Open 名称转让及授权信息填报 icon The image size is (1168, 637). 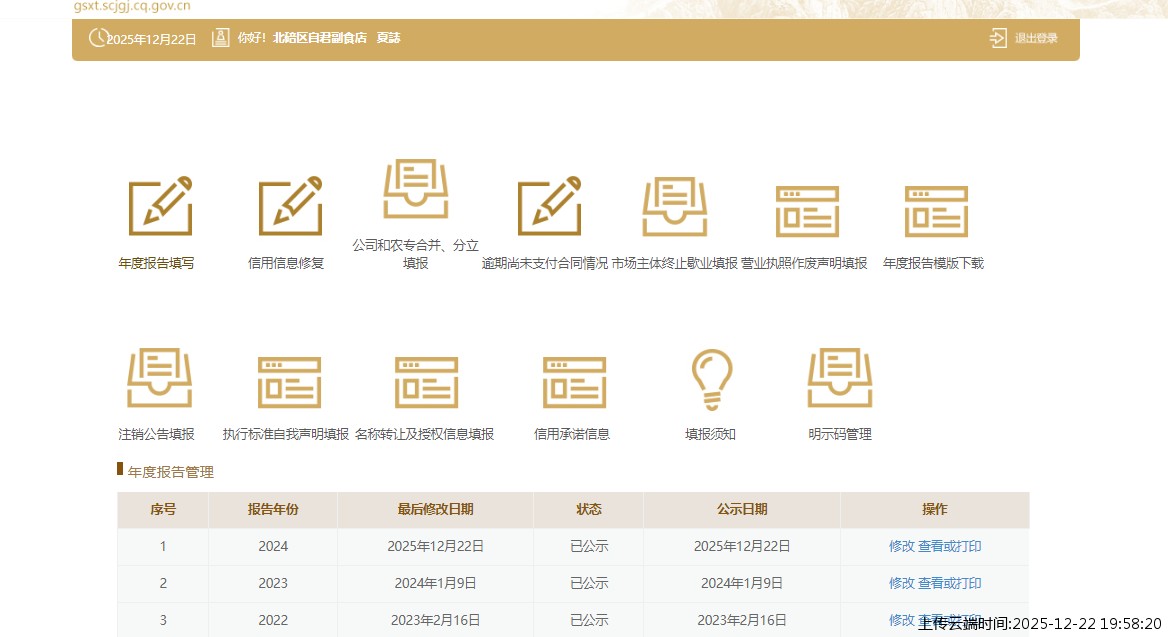425,381
